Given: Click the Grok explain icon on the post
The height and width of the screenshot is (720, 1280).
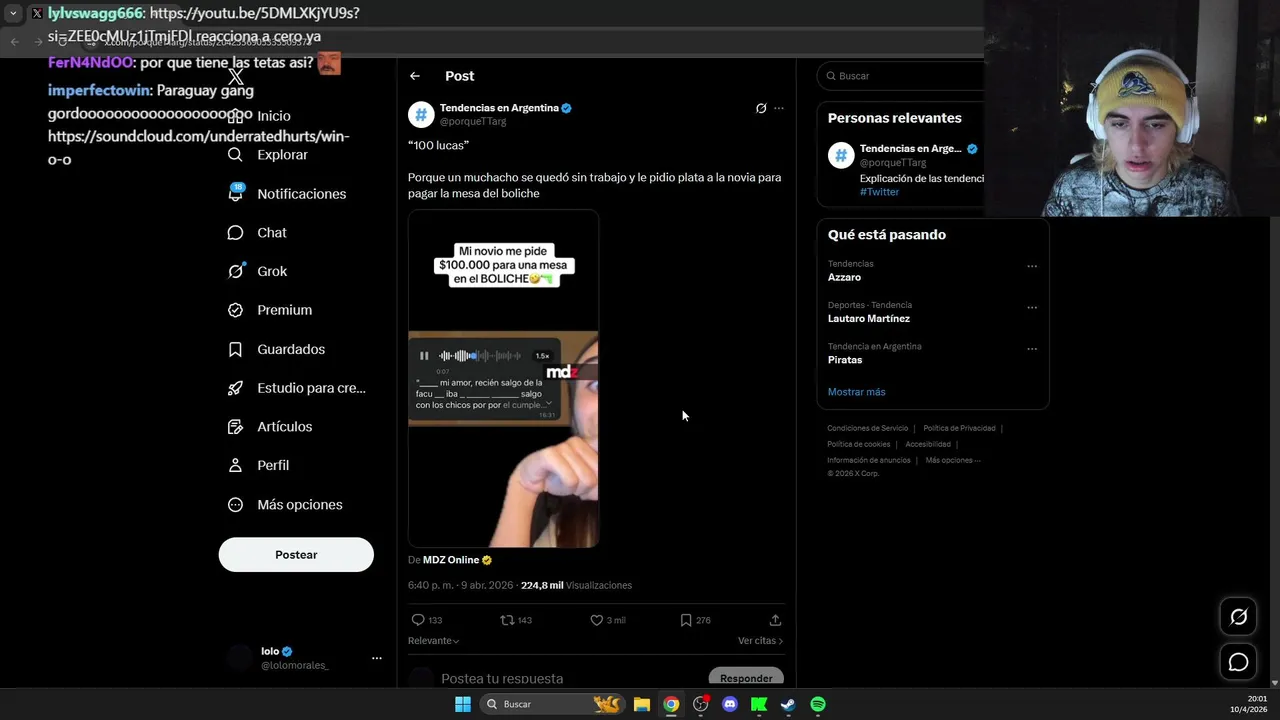Looking at the screenshot, I should pos(761,108).
